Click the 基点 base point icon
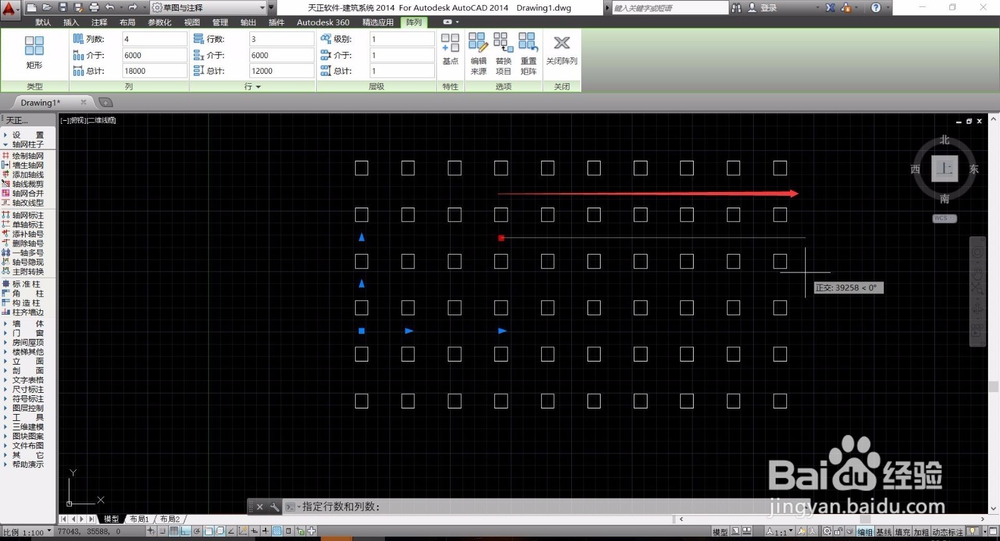This screenshot has height=541, width=1000. click(x=450, y=49)
